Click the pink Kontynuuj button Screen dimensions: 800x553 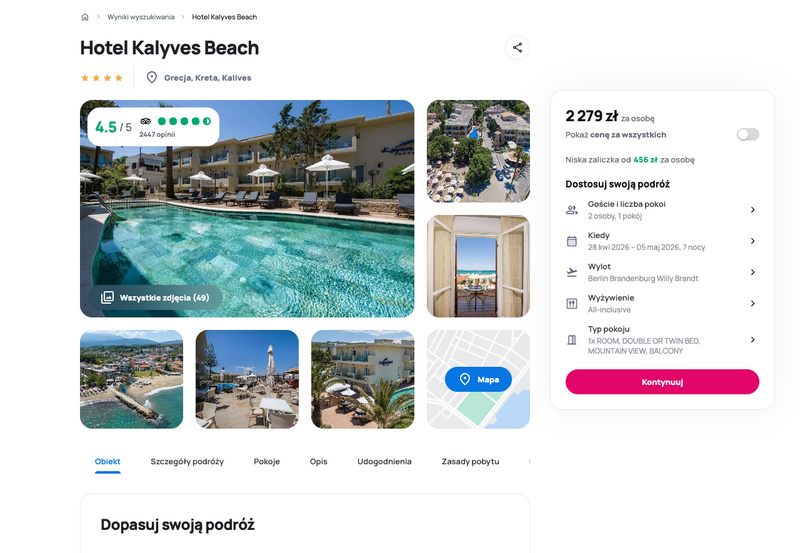pyautogui.click(x=662, y=382)
